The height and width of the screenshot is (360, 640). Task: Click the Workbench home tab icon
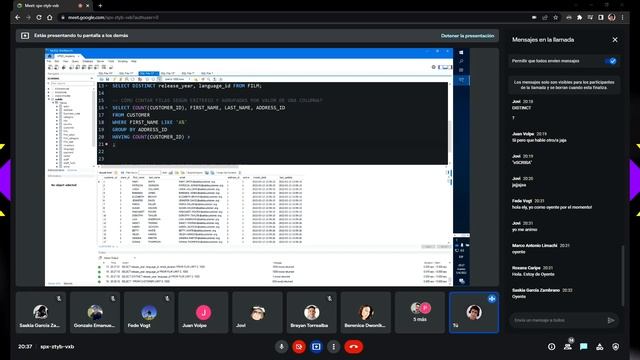pos(50,56)
